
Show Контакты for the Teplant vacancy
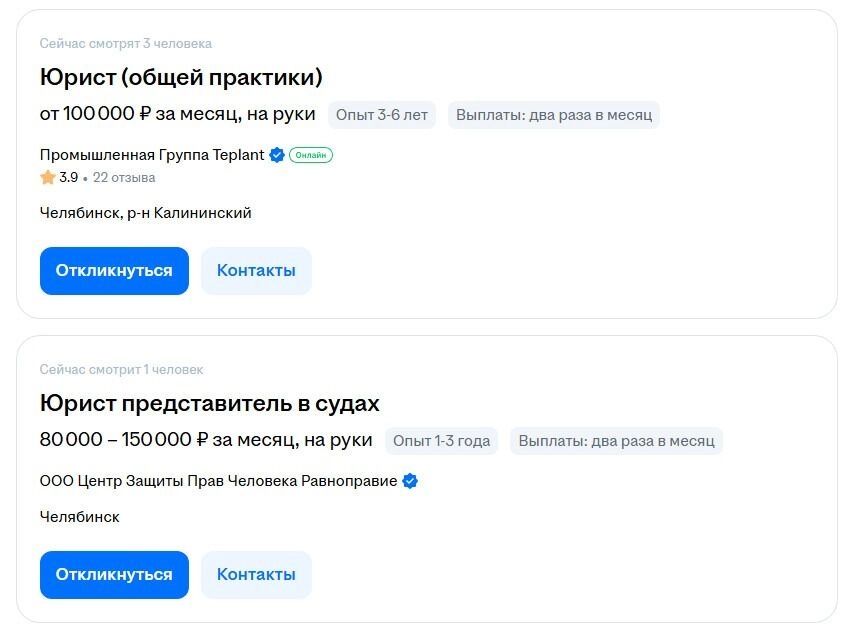[x=256, y=271]
